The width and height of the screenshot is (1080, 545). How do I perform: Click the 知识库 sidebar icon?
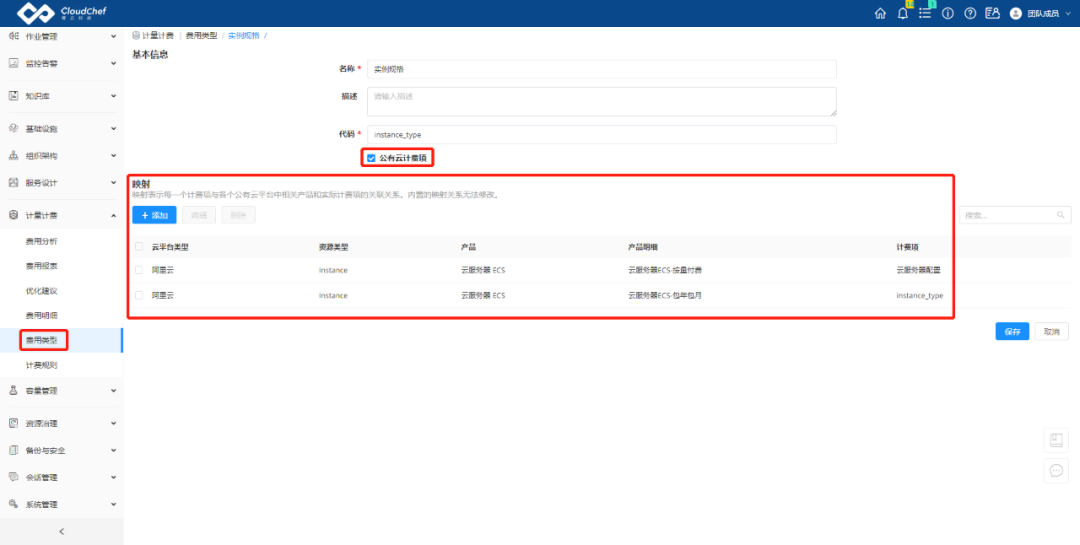point(13,96)
